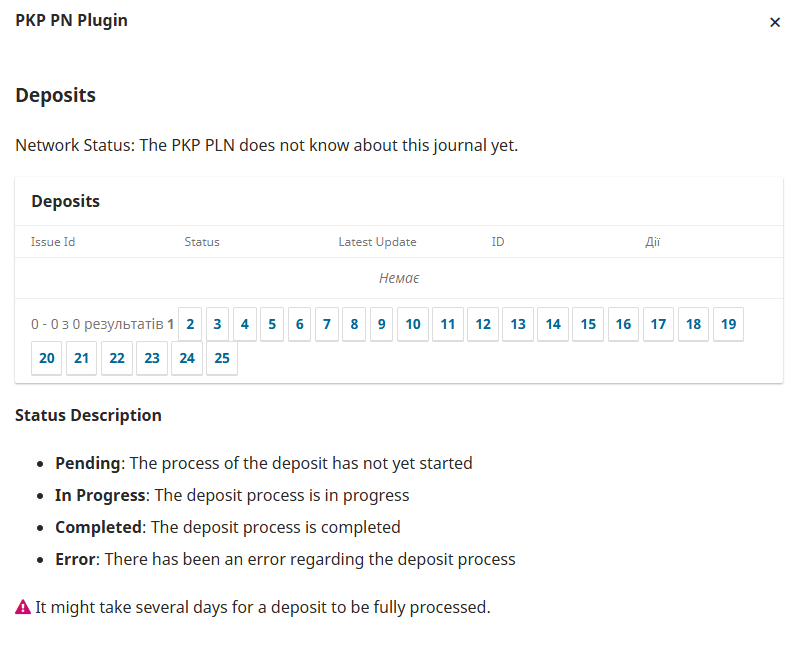Screen dimensions: 797x654
Task: Click the Latest Update column header
Action: (x=377, y=242)
